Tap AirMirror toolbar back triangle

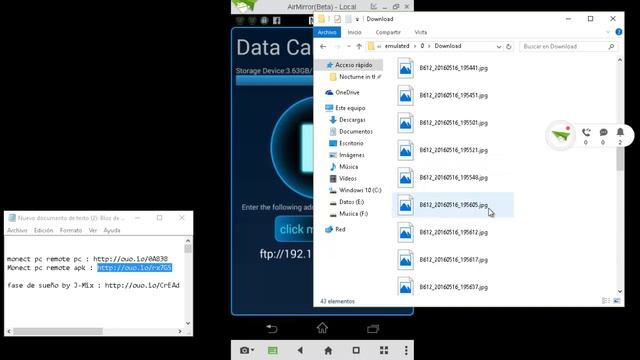(x=300, y=350)
